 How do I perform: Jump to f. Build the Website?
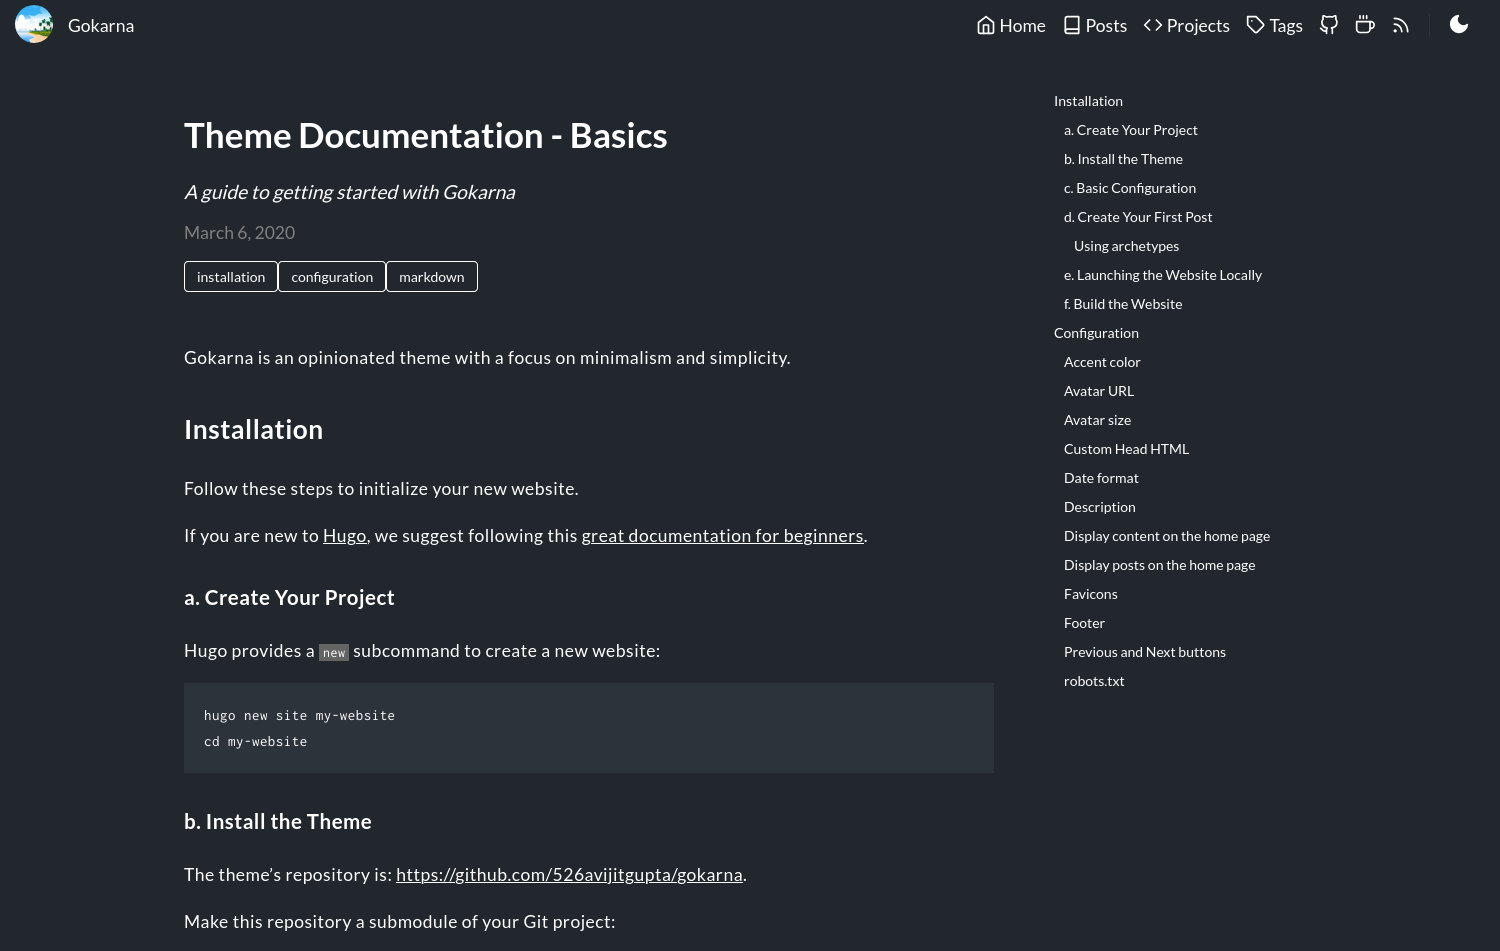coord(1123,304)
